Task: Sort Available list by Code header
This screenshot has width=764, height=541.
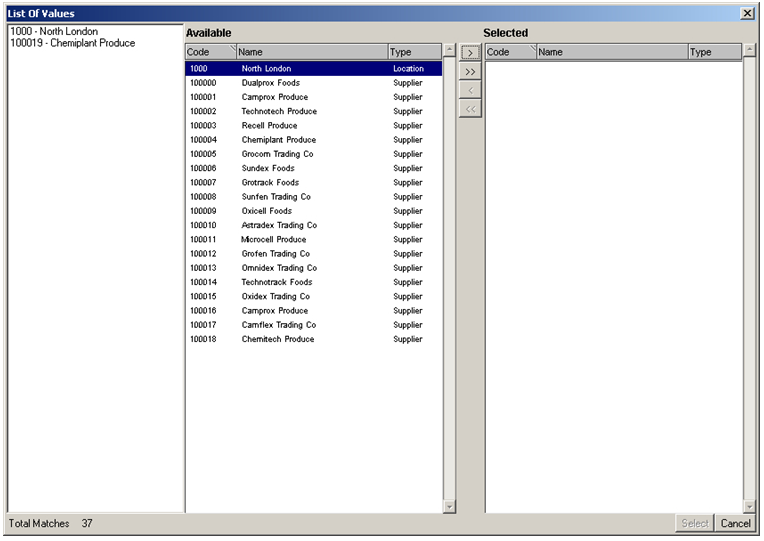Action: pyautogui.click(x=210, y=52)
